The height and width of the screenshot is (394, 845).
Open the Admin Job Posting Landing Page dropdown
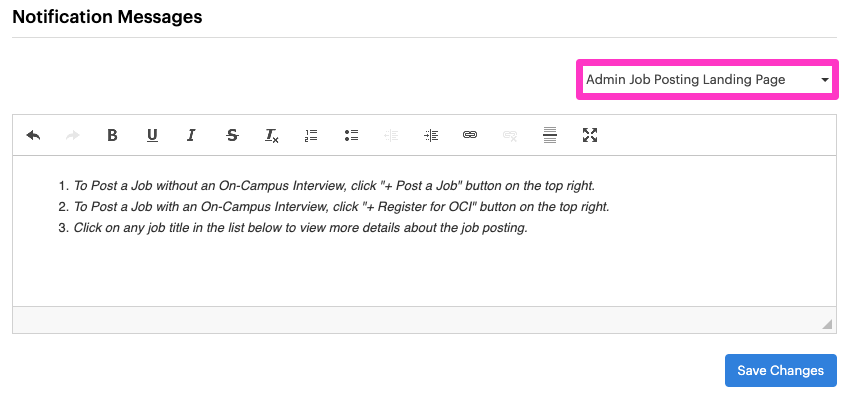(x=707, y=80)
